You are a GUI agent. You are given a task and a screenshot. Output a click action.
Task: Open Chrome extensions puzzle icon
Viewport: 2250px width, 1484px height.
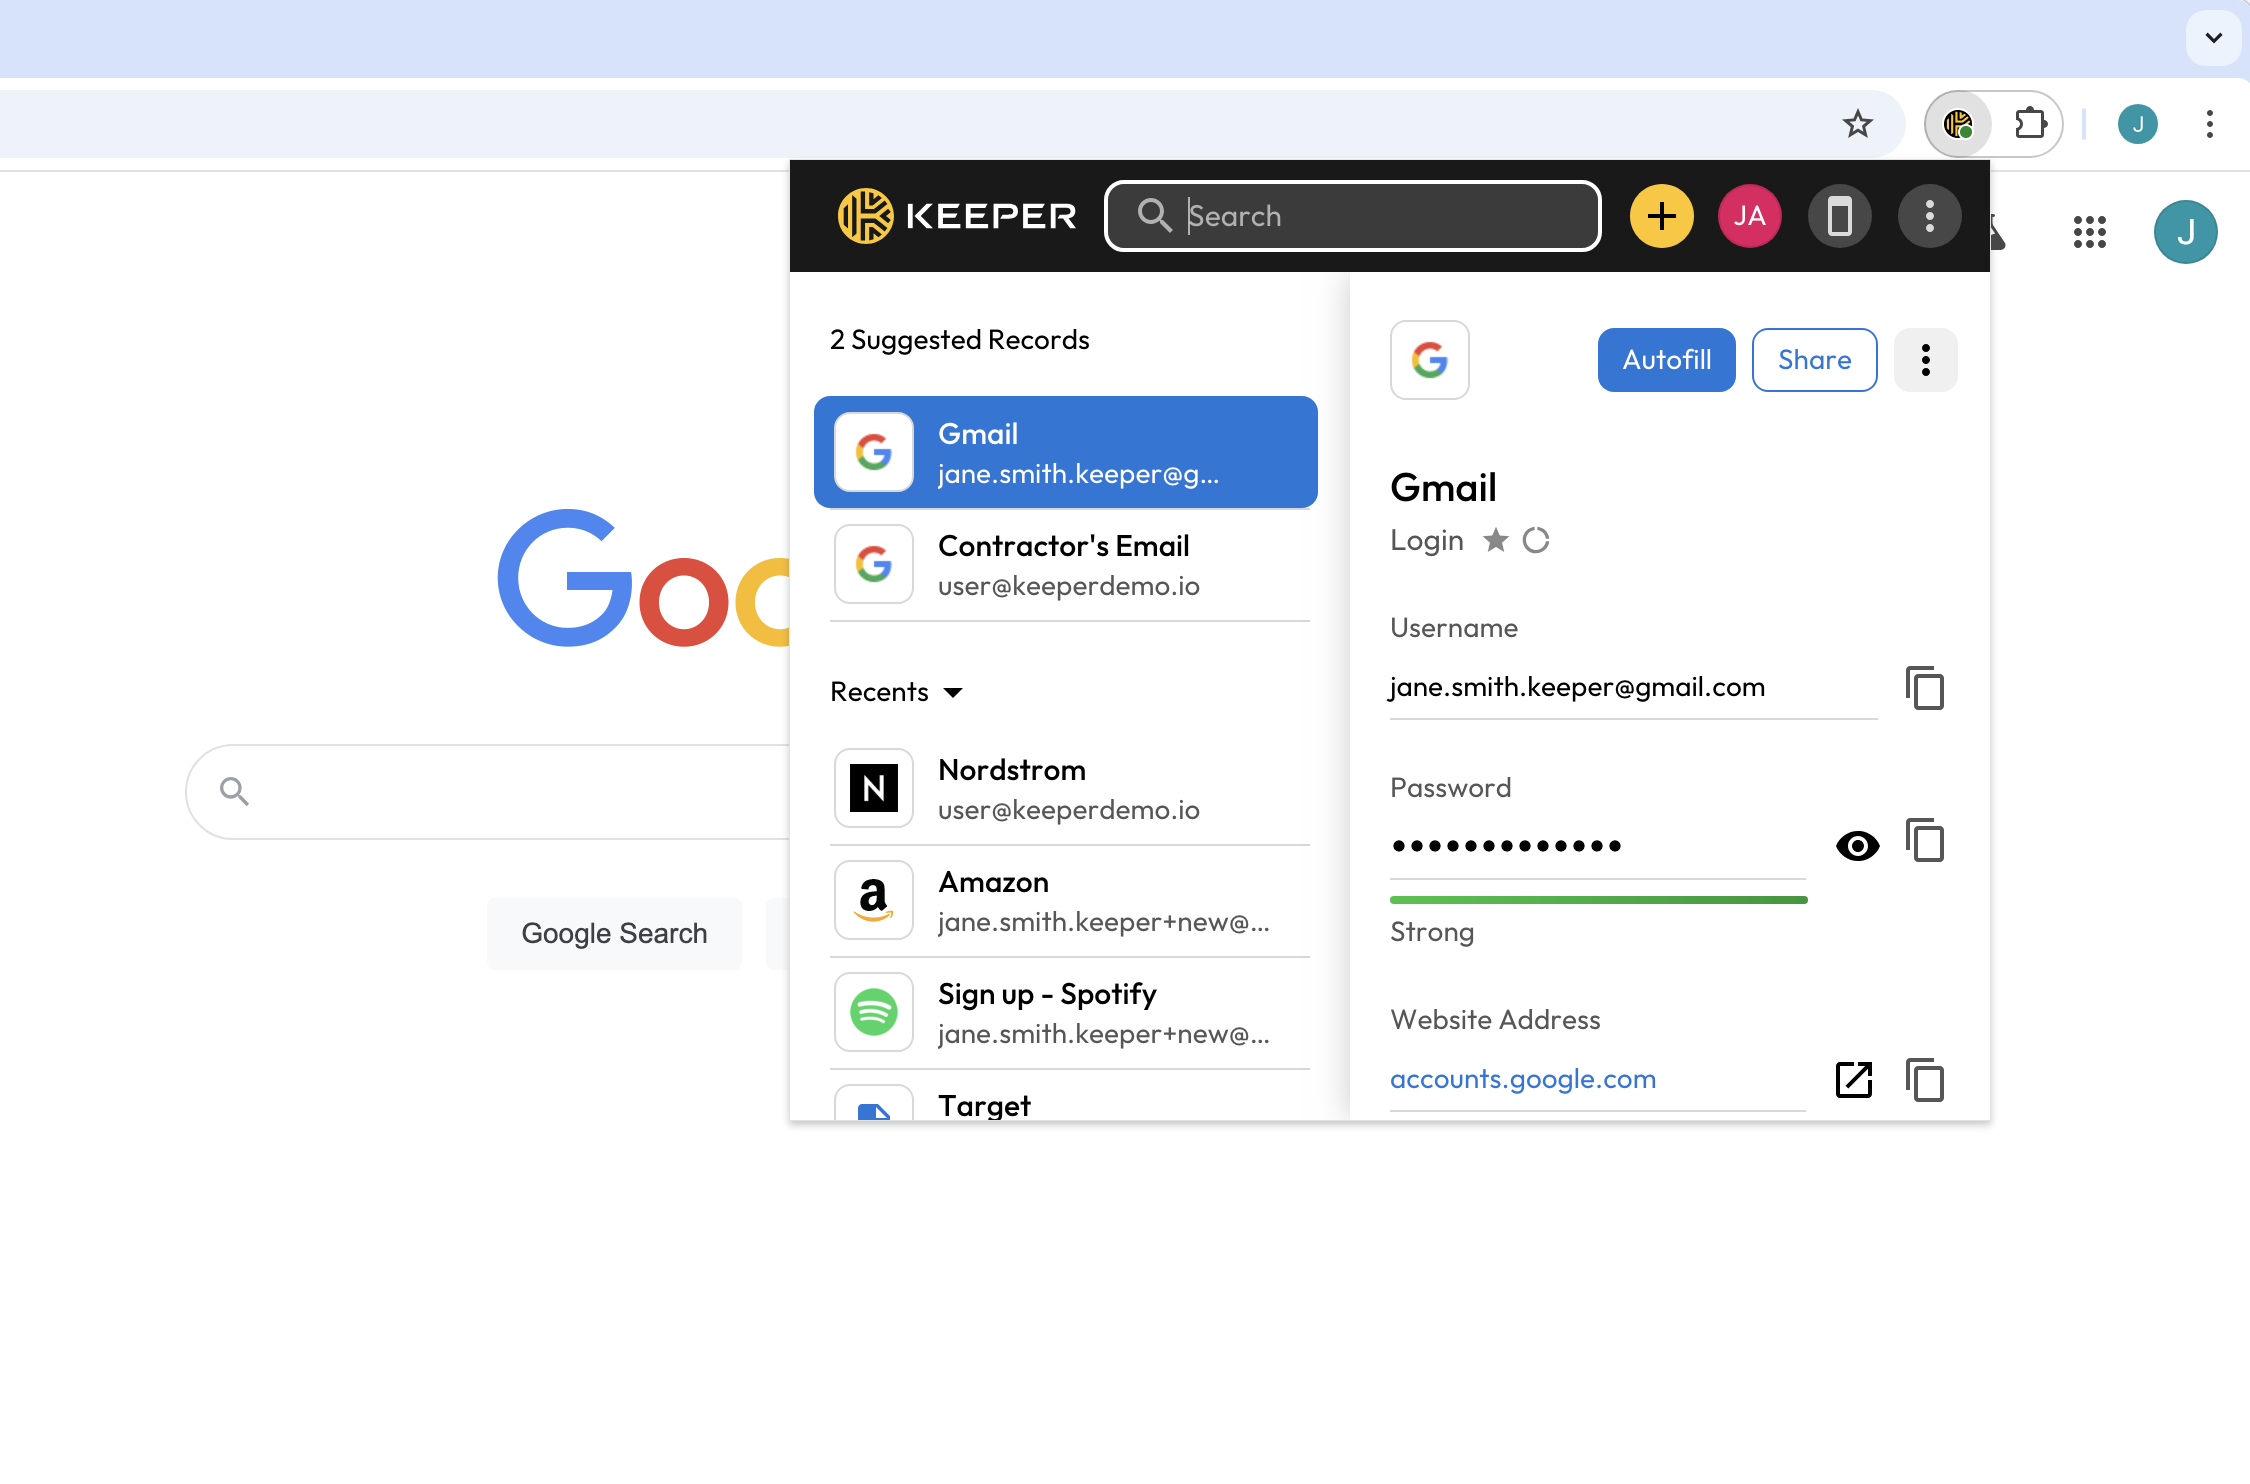click(x=2030, y=124)
